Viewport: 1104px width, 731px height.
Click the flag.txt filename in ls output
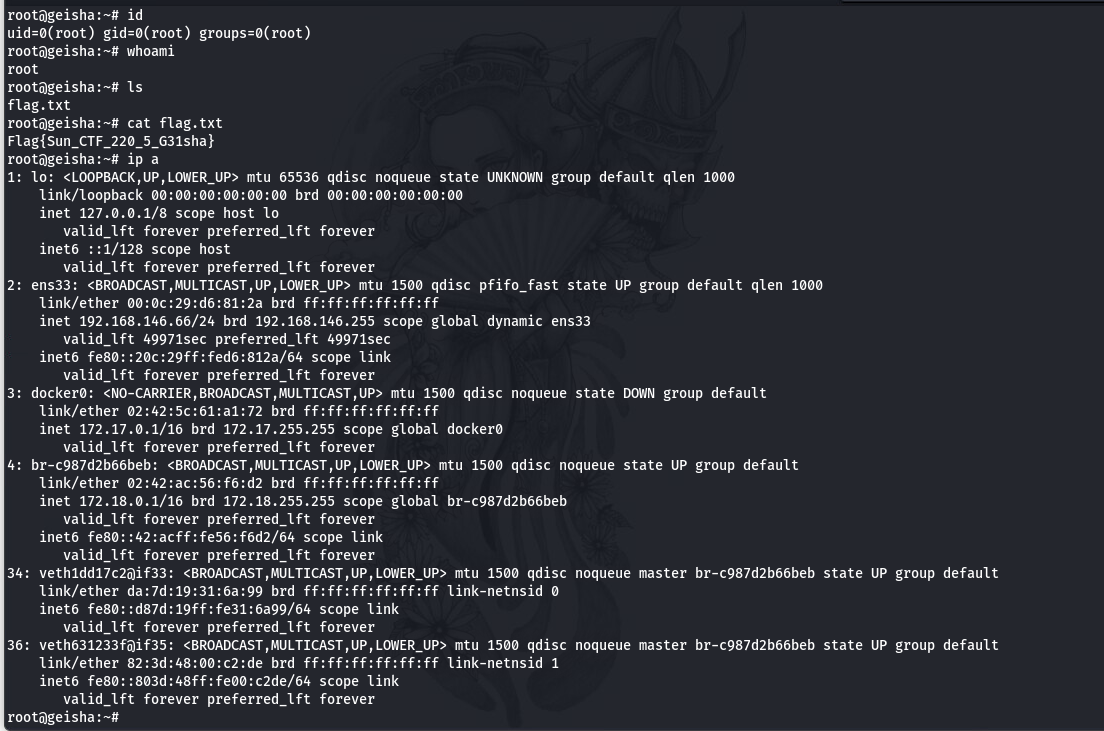click(x=39, y=105)
